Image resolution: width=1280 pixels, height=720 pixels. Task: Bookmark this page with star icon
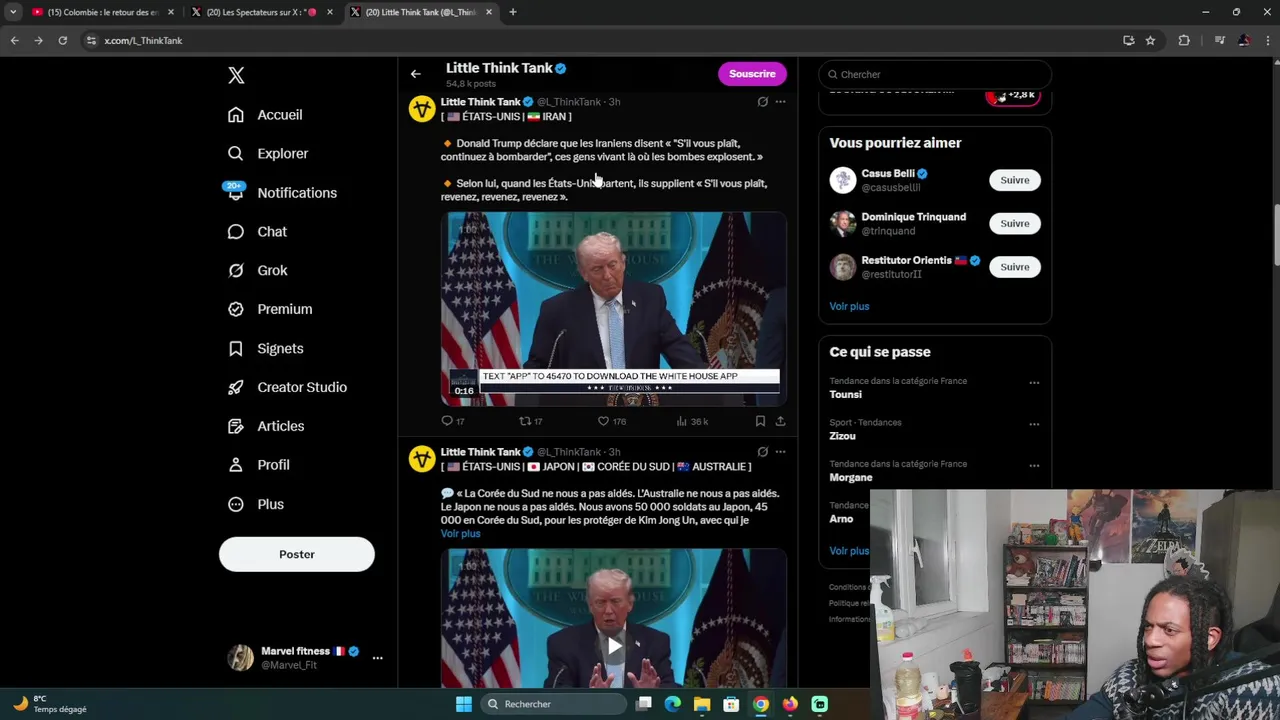pos(1151,40)
